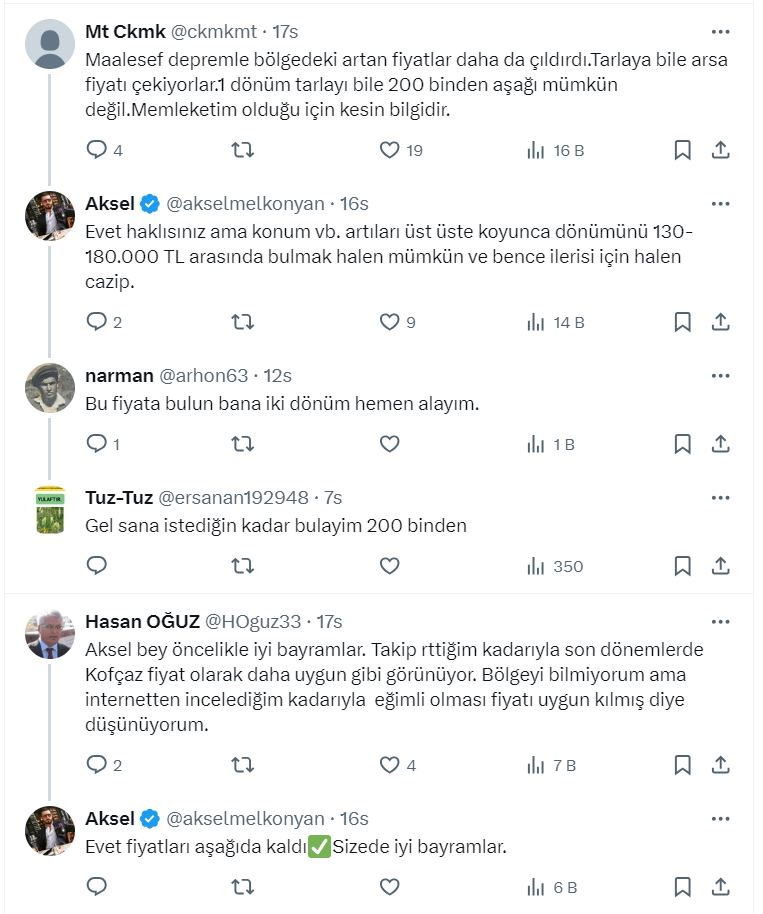The image size is (763, 914).
Task: Share Tuz-Tuz's tweet
Action: [720, 566]
